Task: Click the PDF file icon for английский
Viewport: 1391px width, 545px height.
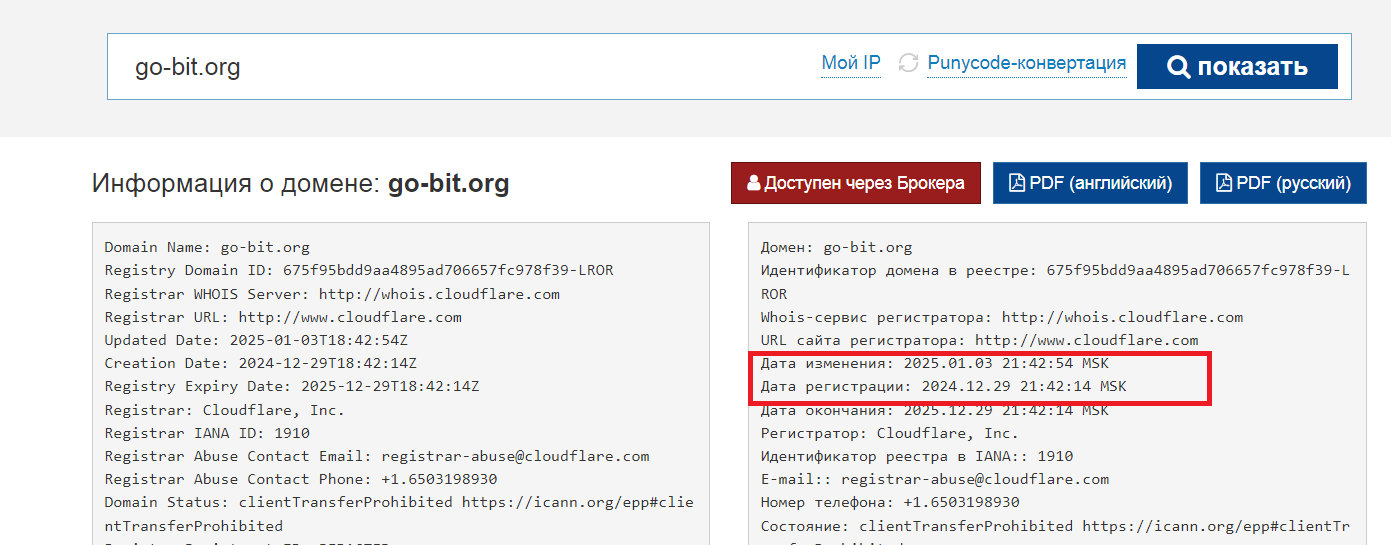Action: [x=1017, y=183]
